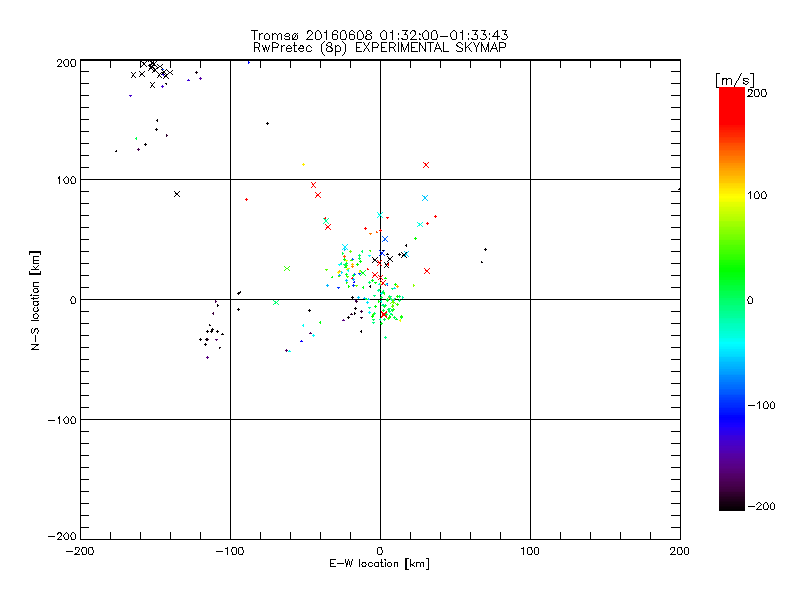Click the colorbar tick label '-100'
800x600 pixels.
(761, 406)
